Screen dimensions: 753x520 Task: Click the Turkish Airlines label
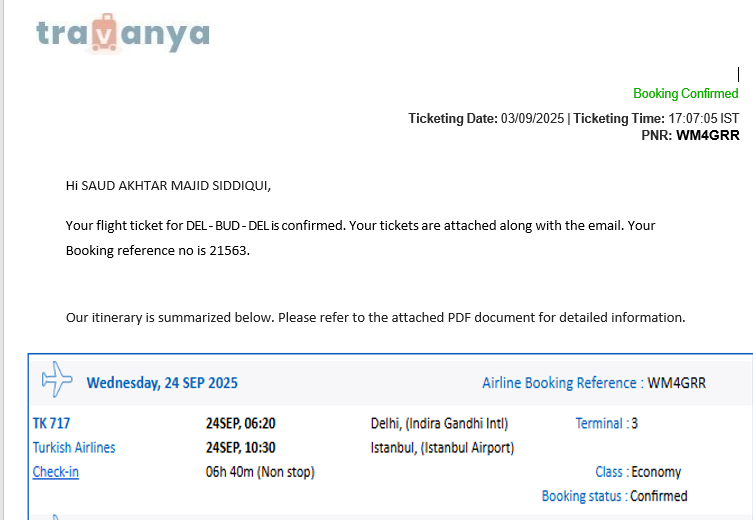(x=74, y=447)
